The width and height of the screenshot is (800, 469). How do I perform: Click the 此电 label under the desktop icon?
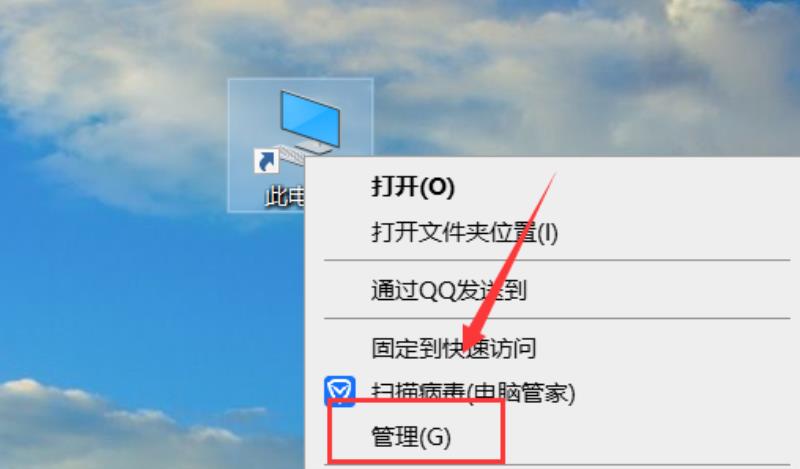pyautogui.click(x=285, y=197)
